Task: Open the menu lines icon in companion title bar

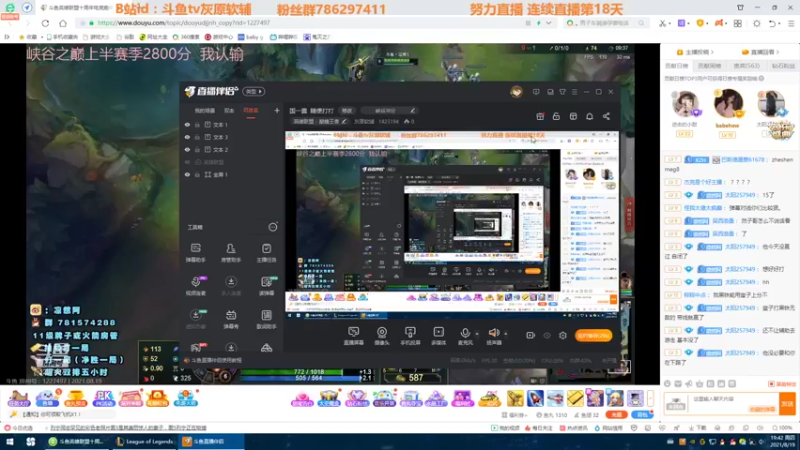Action: pos(574,92)
